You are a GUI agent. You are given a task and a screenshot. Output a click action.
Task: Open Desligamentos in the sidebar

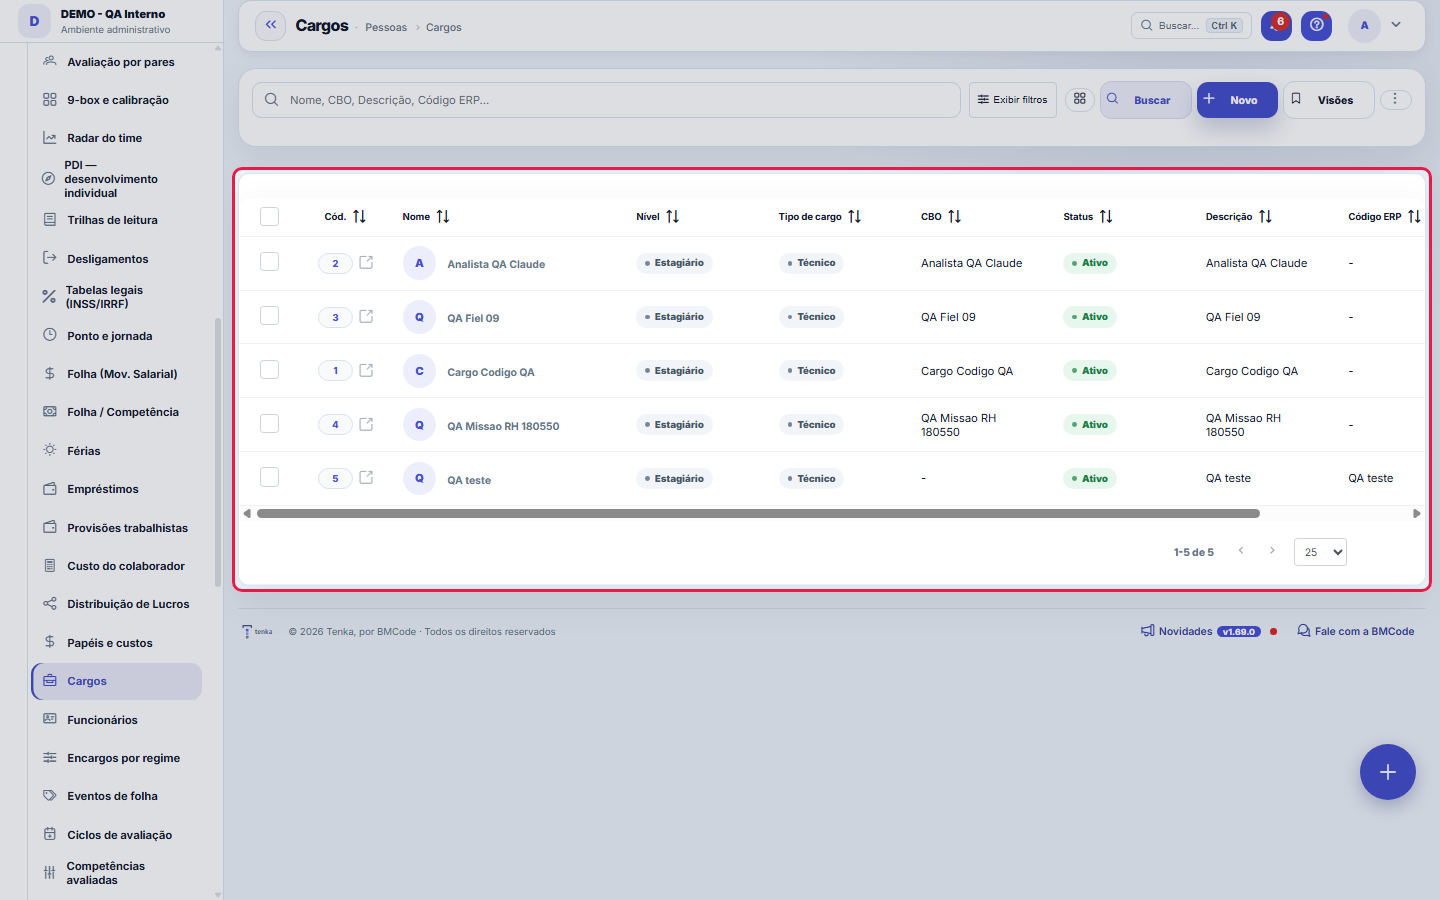pos(116,259)
